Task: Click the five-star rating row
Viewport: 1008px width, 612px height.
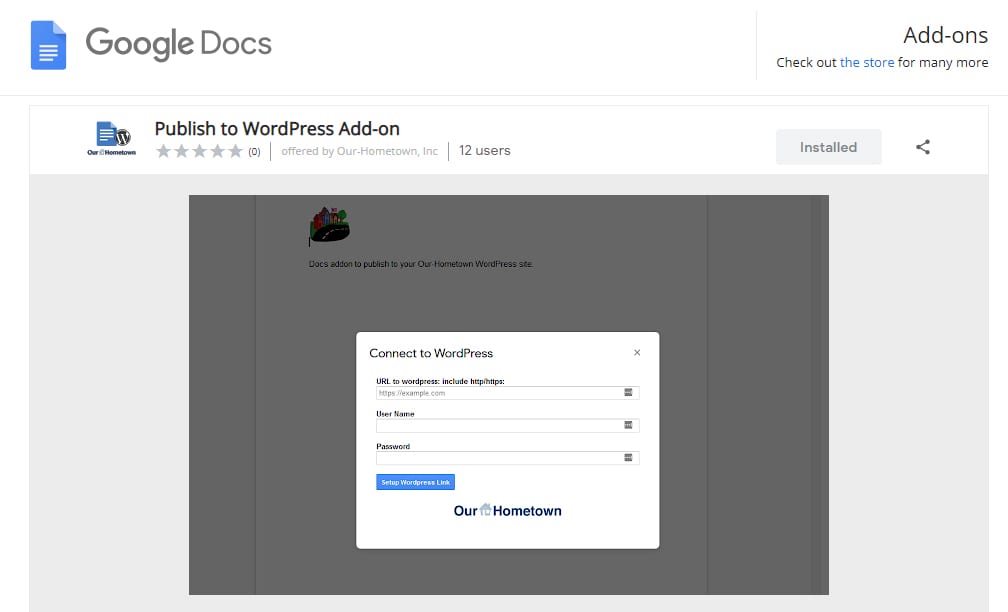Action: pyautogui.click(x=199, y=151)
